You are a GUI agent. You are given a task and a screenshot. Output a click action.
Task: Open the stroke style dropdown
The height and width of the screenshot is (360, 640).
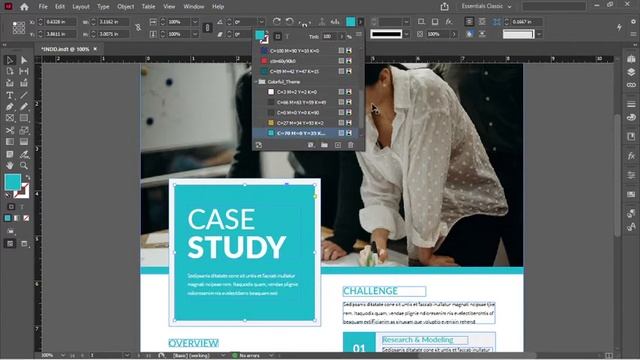click(x=407, y=34)
